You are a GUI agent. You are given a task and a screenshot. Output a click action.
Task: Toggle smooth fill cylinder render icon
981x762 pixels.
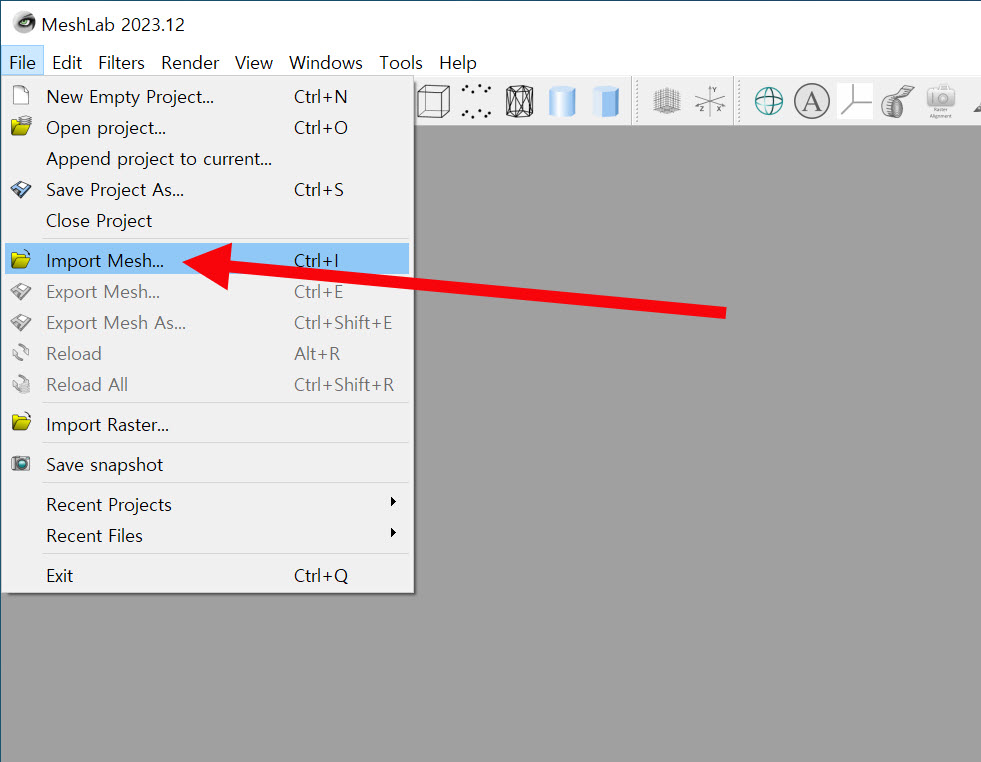coord(562,101)
